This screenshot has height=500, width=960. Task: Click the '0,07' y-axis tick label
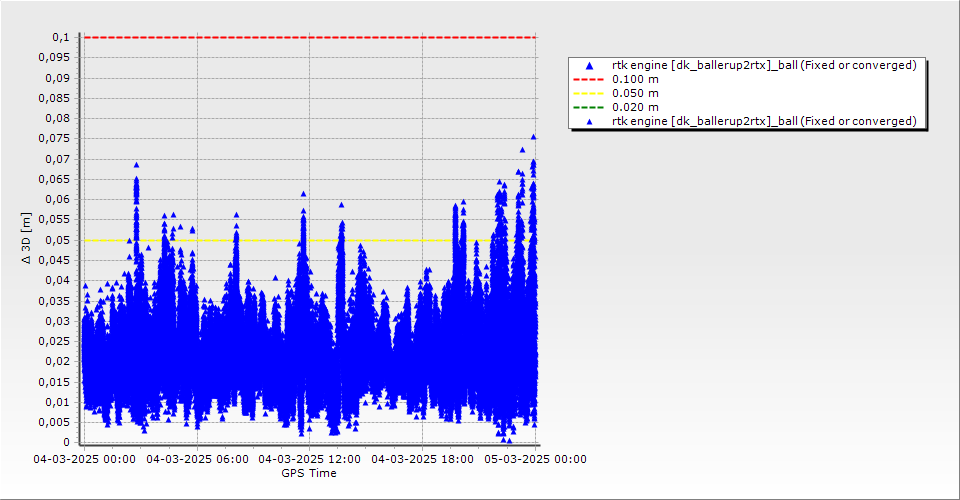click(x=58, y=159)
